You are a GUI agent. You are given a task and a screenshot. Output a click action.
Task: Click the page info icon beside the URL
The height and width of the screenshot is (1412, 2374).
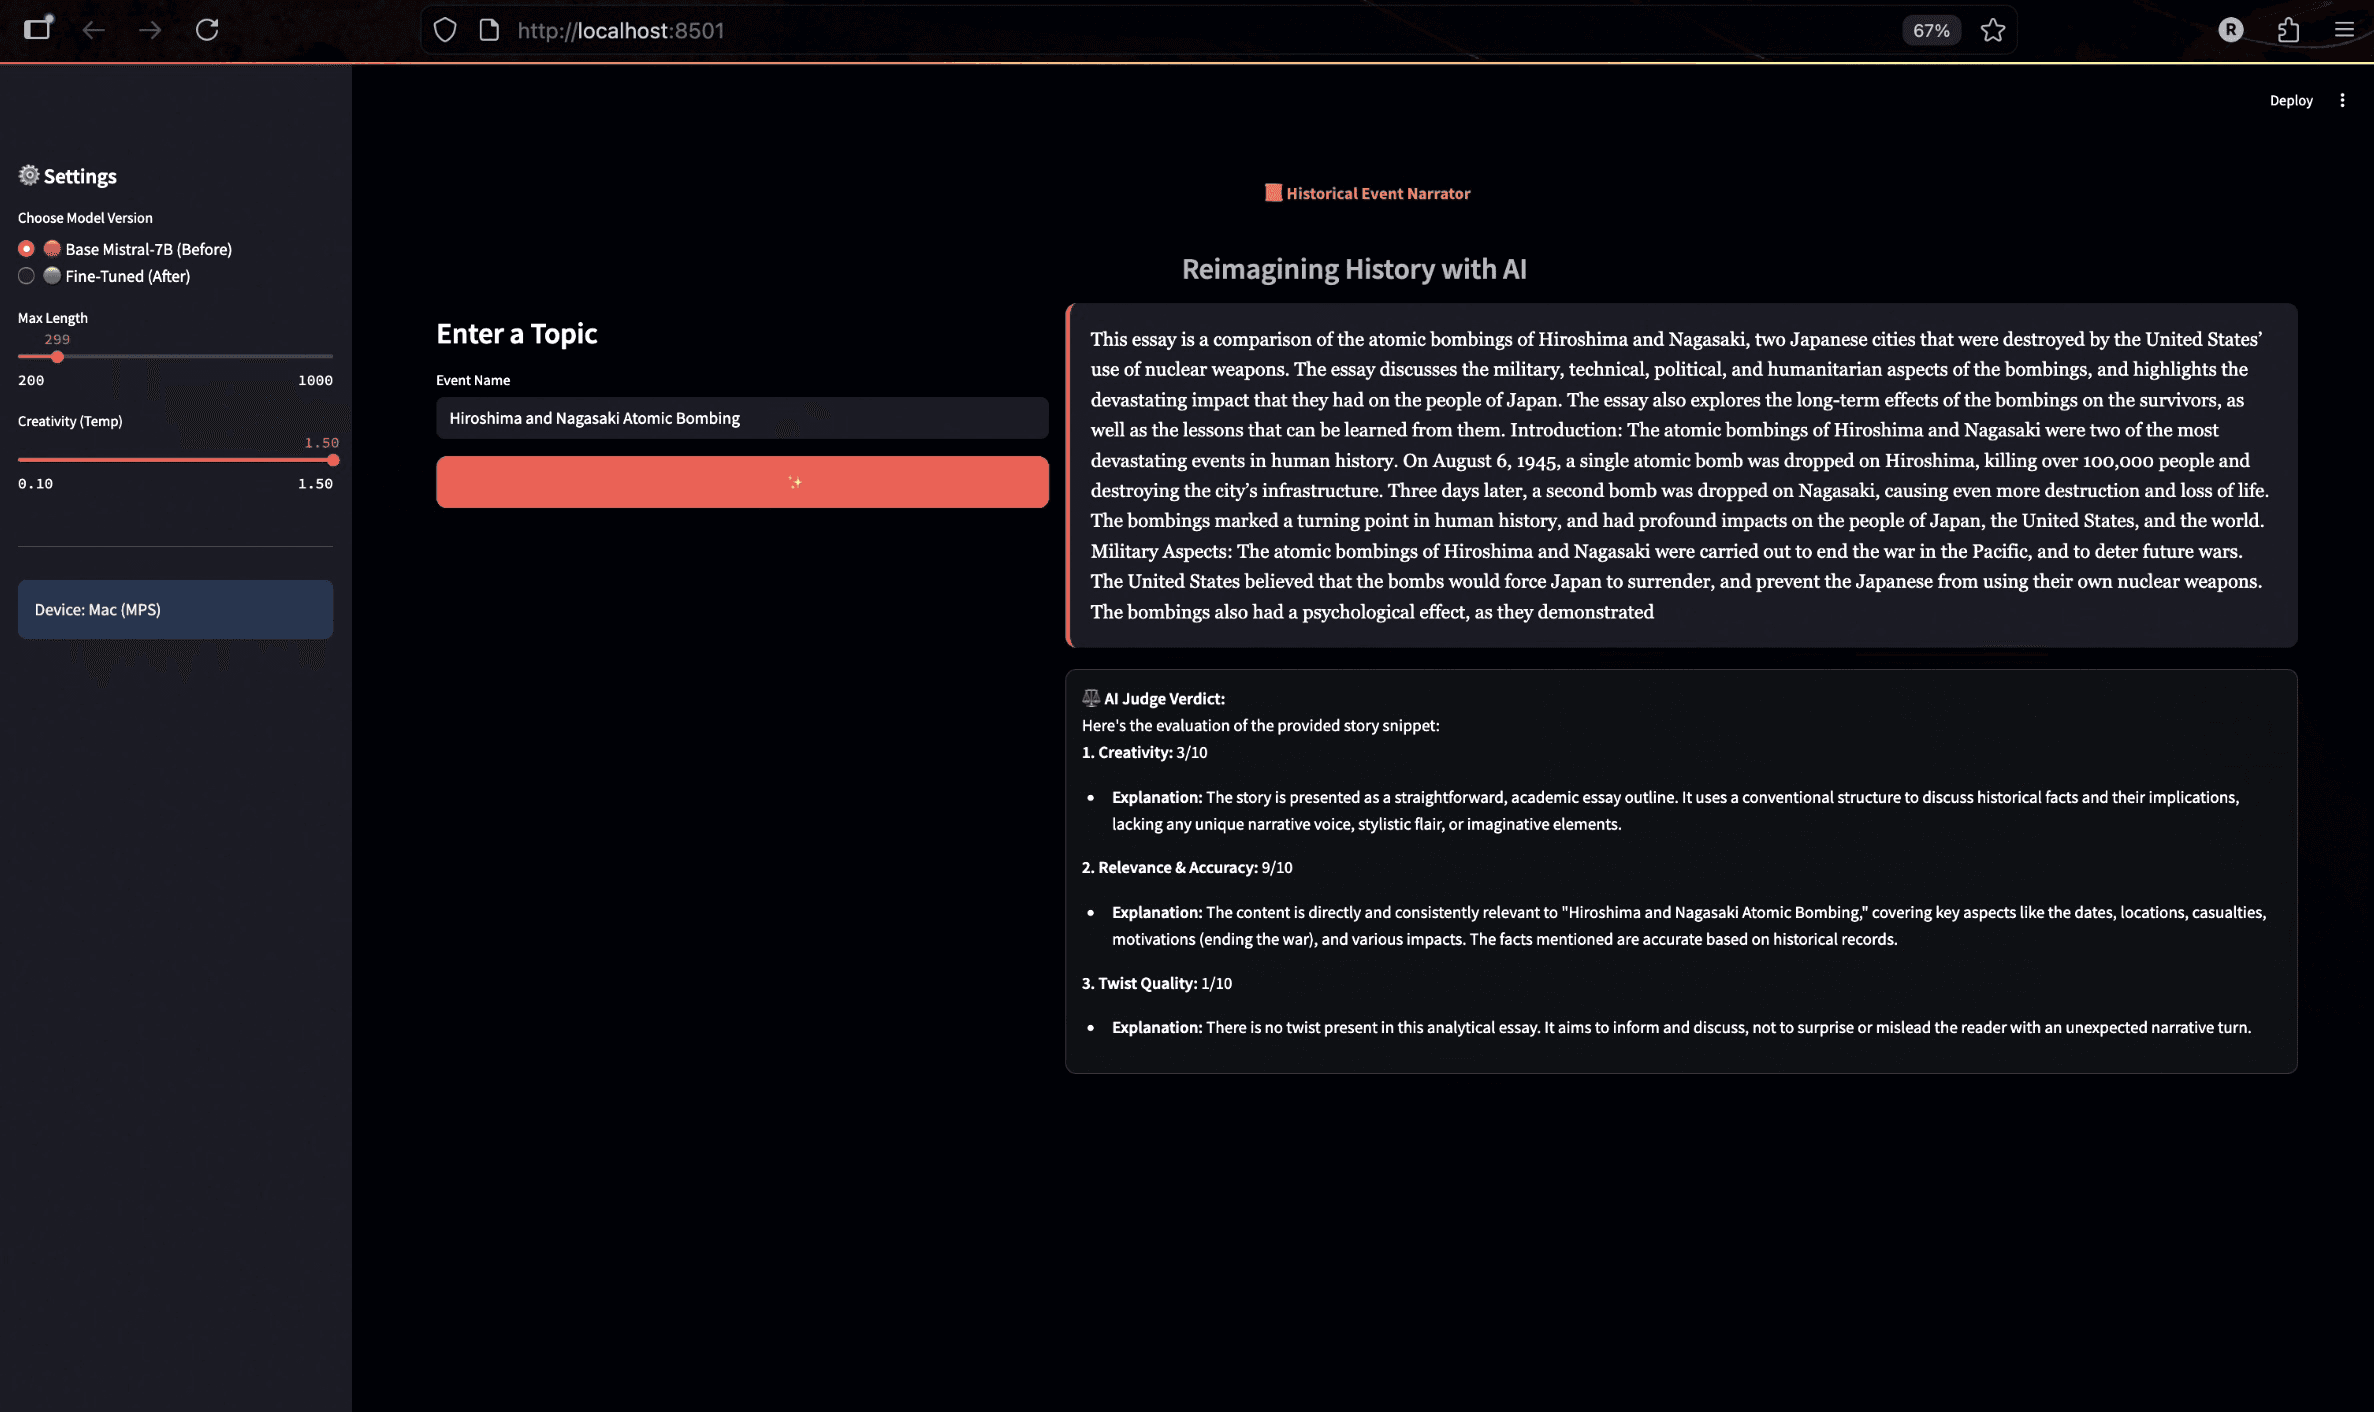[x=489, y=30]
